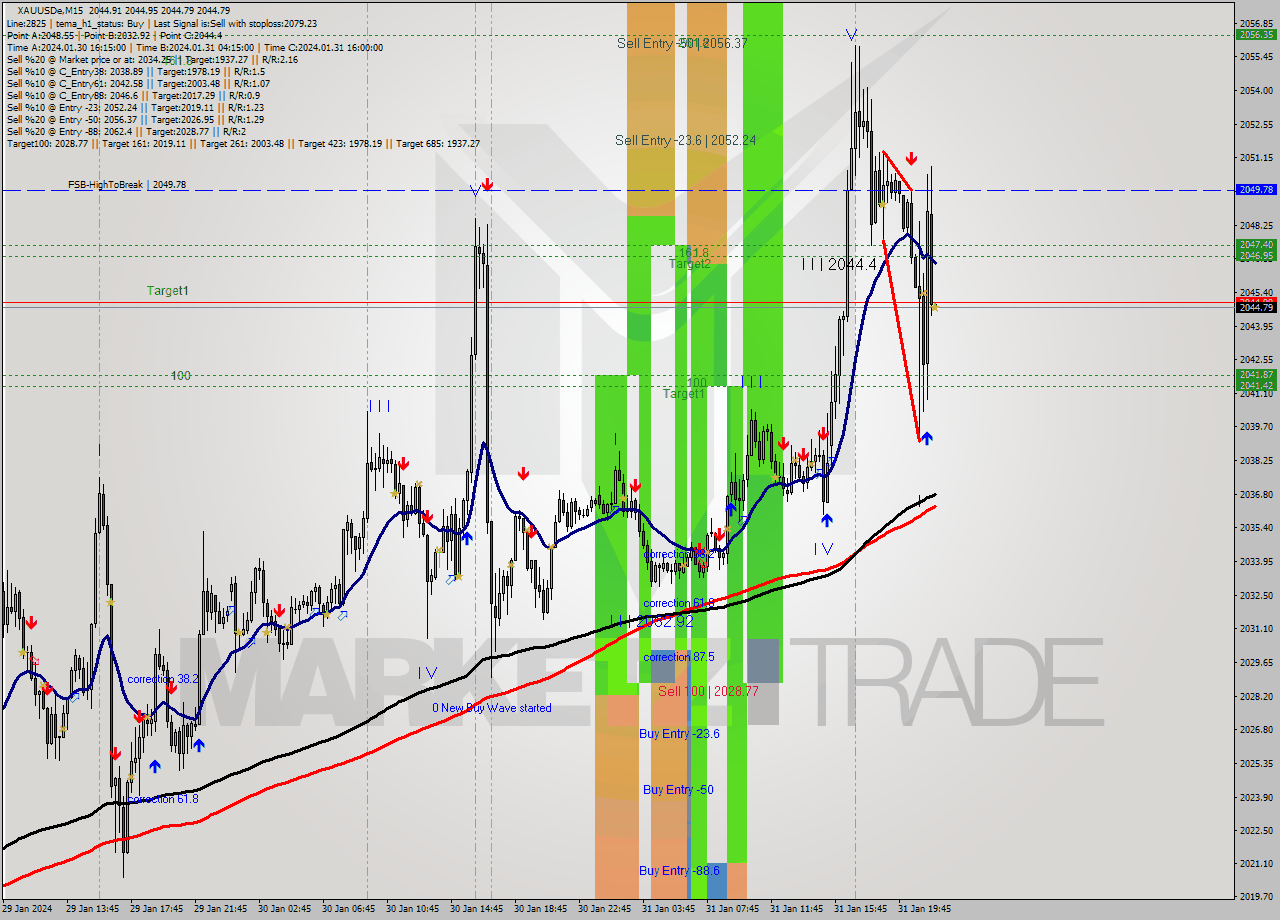
Task: Click the 'Target100: 2028.77' targets summary line
Action: click(x=243, y=143)
